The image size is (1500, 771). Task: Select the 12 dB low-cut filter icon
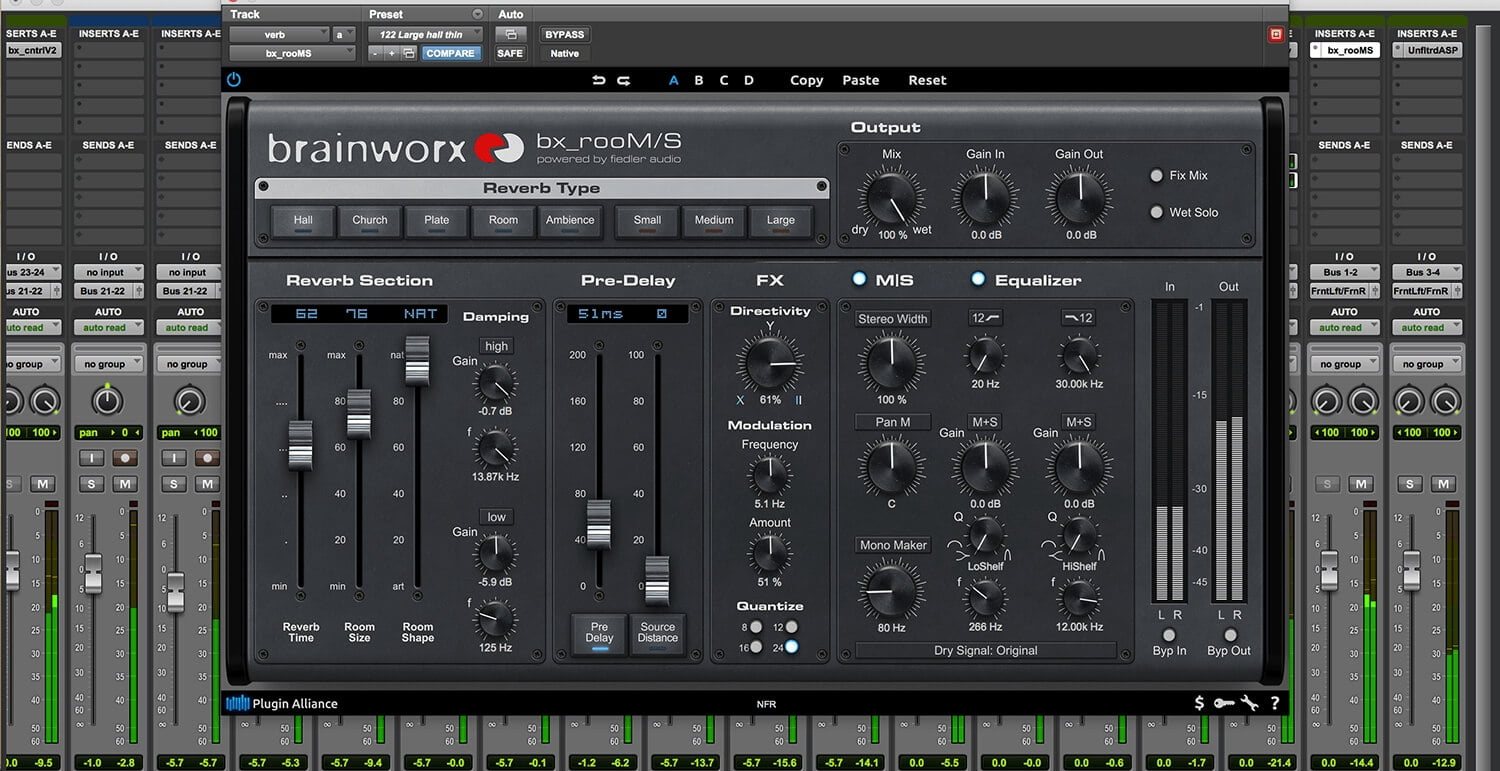[985, 318]
